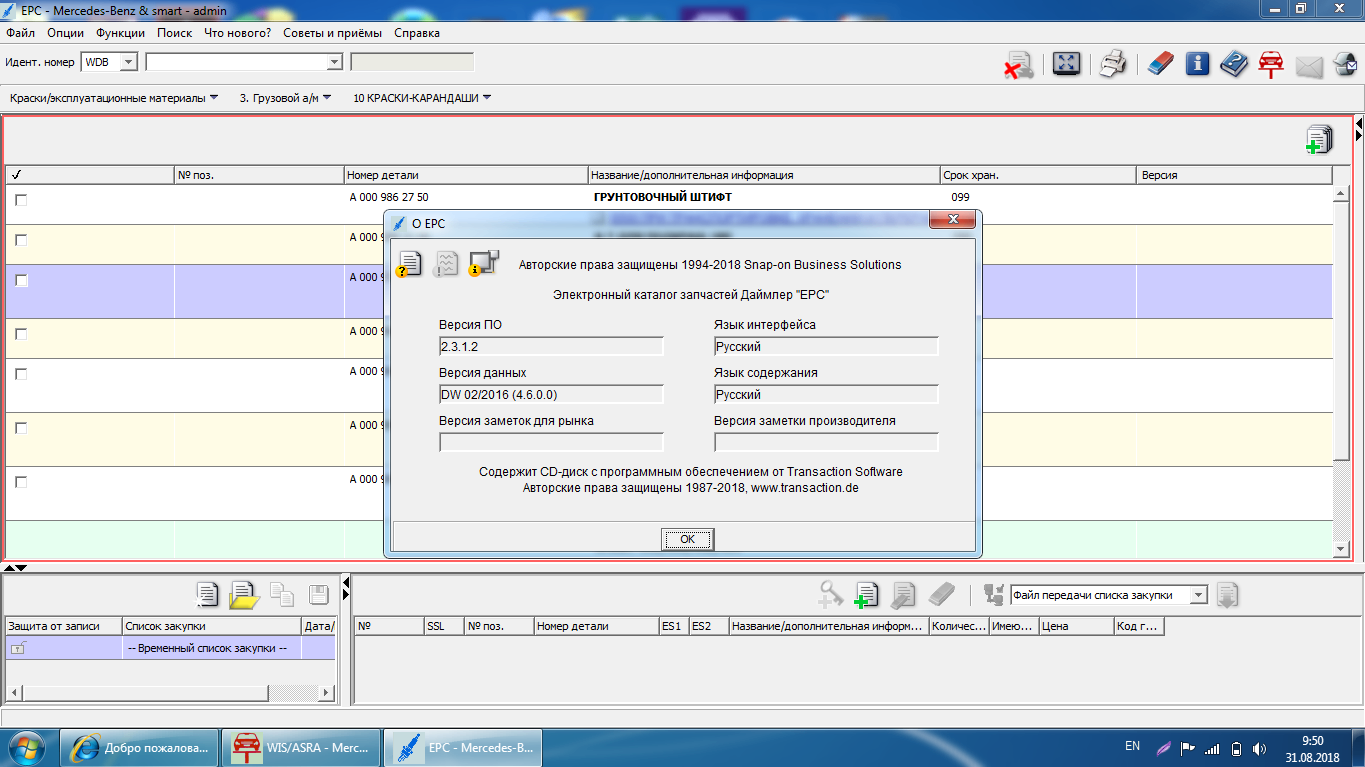Open the Поиск menu
This screenshot has width=1365, height=767.
pos(175,33)
